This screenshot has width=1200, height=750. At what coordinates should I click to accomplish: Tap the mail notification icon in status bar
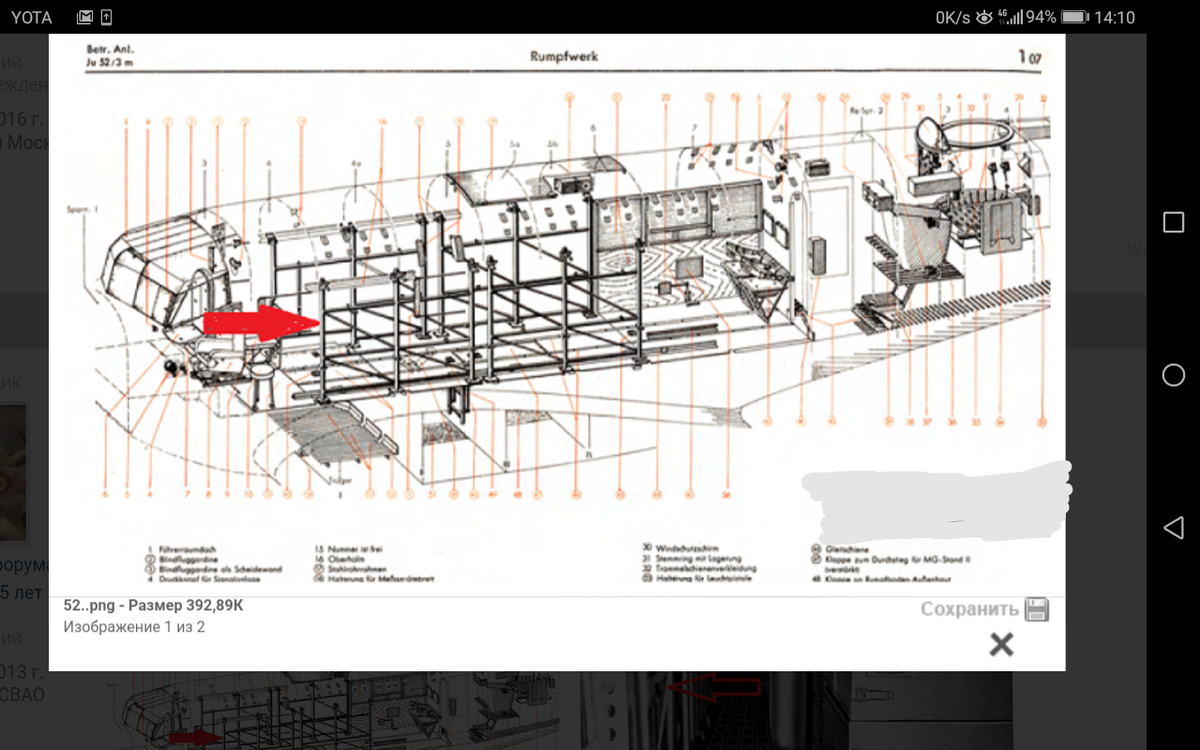(84, 17)
